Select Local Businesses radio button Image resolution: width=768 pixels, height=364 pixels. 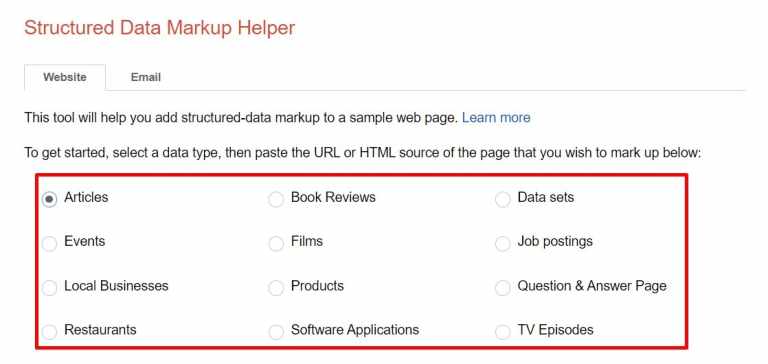(x=49, y=288)
